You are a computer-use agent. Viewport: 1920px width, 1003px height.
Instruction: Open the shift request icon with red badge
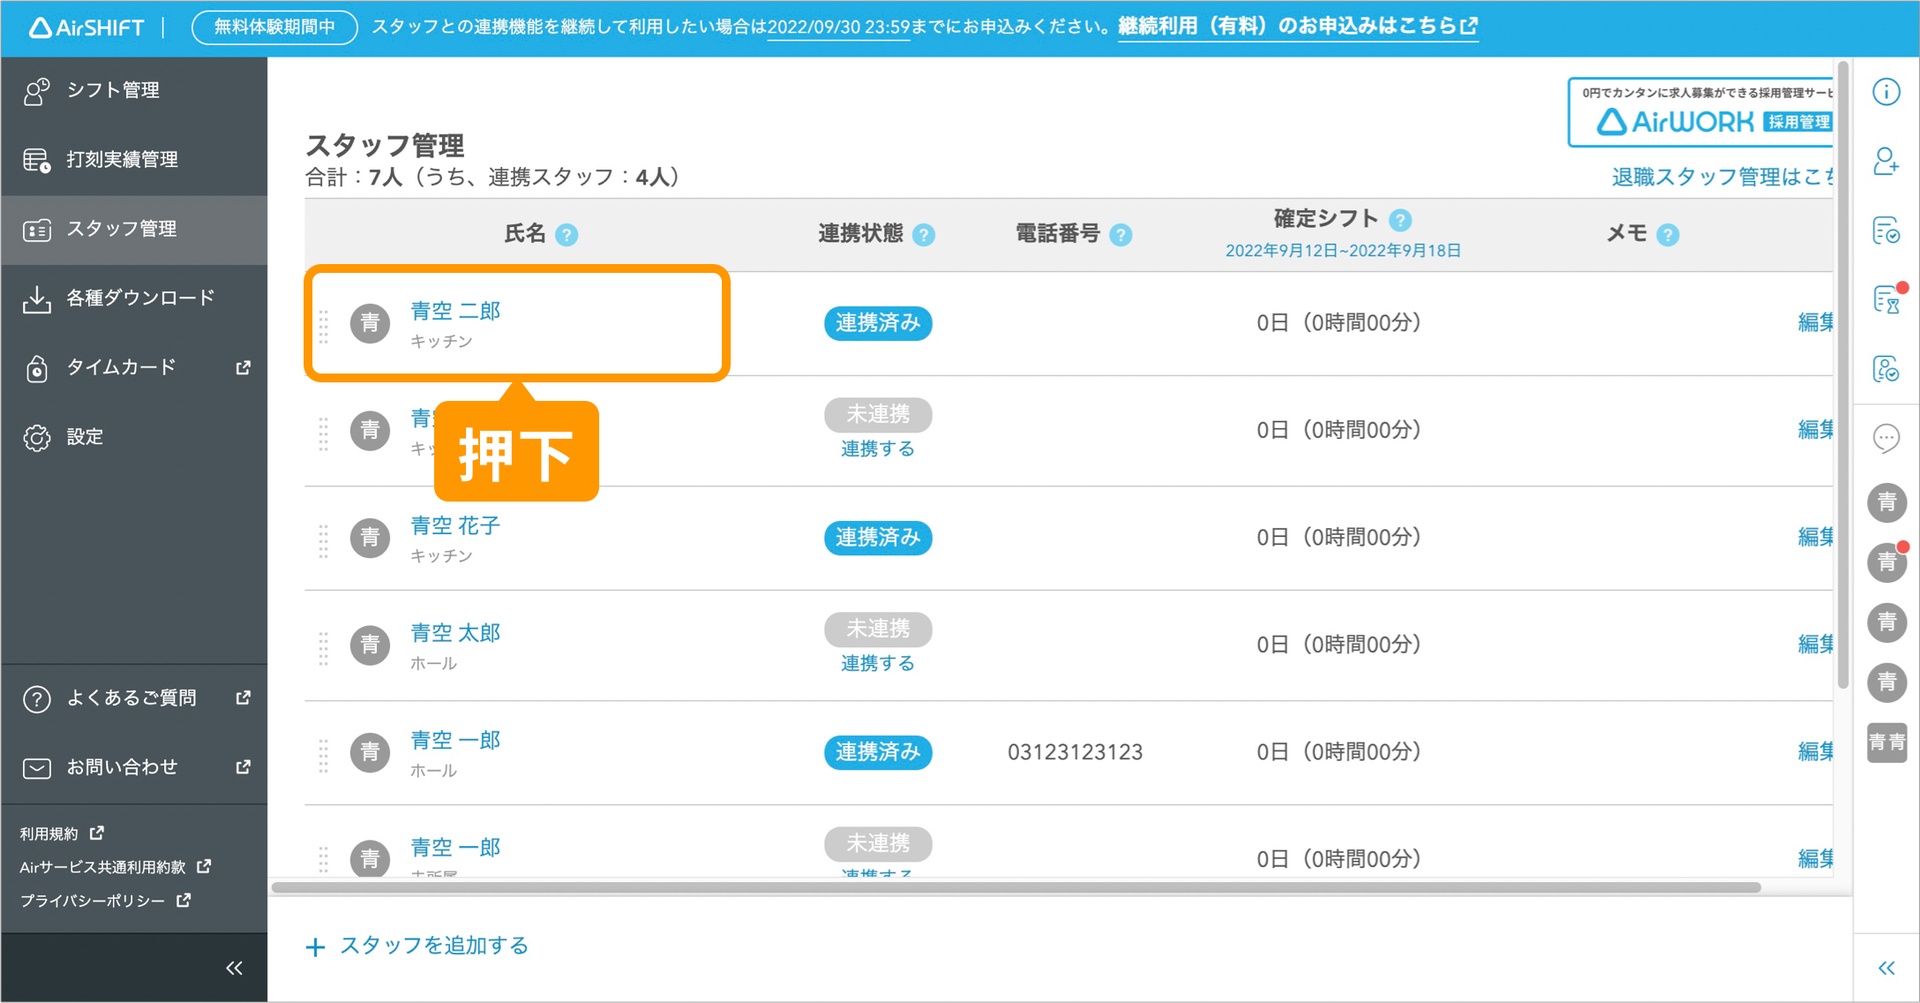point(1887,302)
